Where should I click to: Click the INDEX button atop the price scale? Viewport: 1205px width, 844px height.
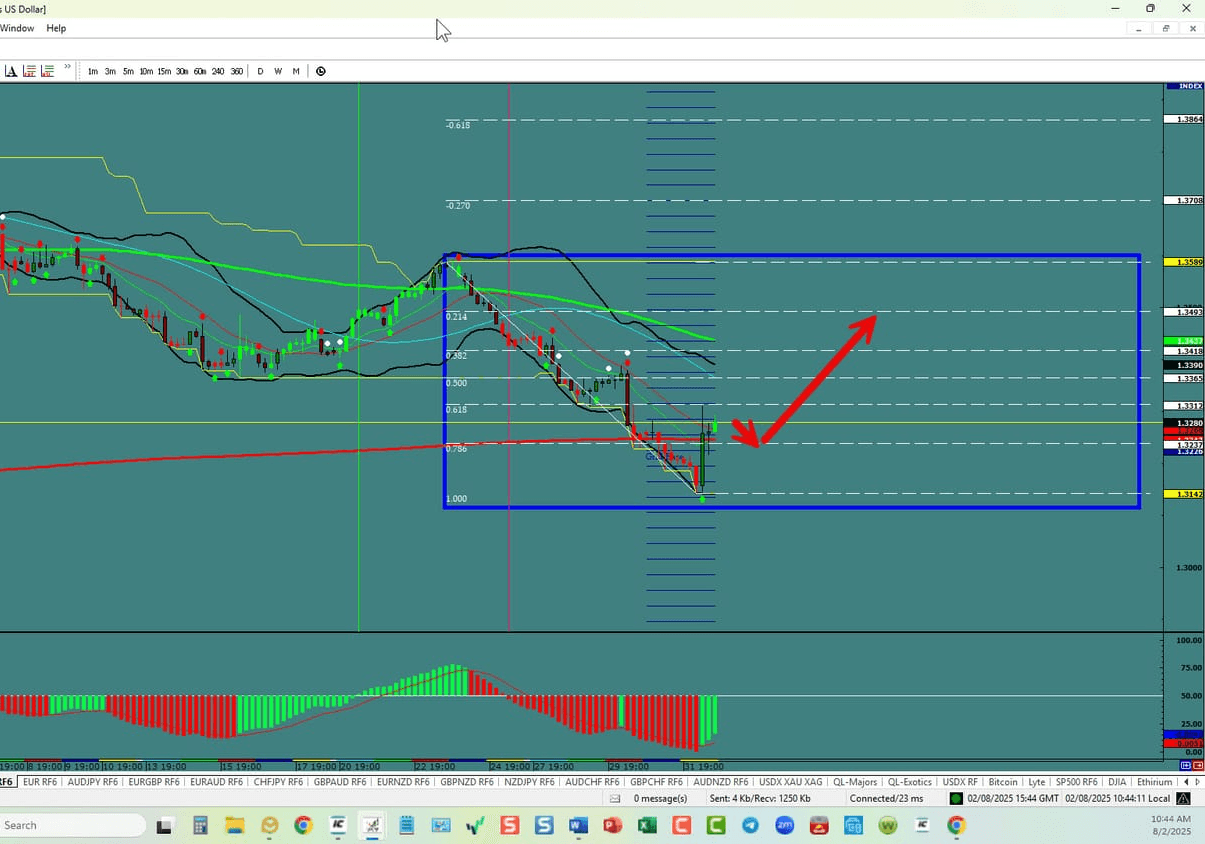coord(1183,86)
